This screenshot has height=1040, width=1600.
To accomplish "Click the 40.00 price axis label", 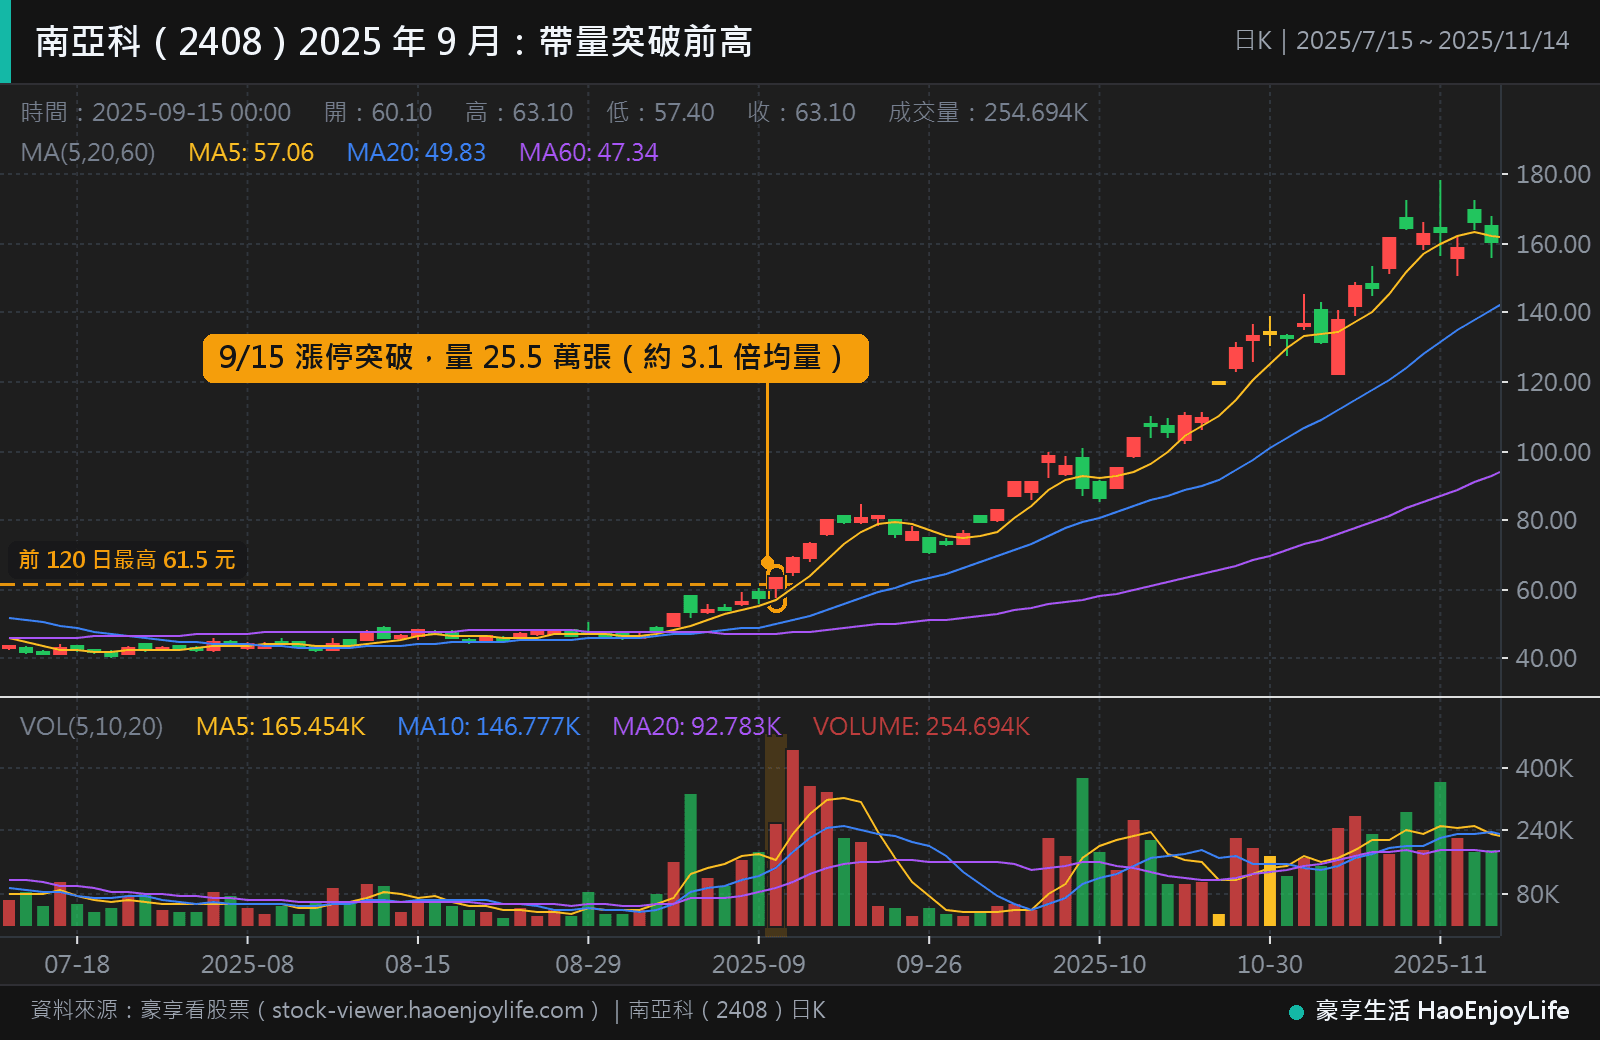I will (1546, 658).
